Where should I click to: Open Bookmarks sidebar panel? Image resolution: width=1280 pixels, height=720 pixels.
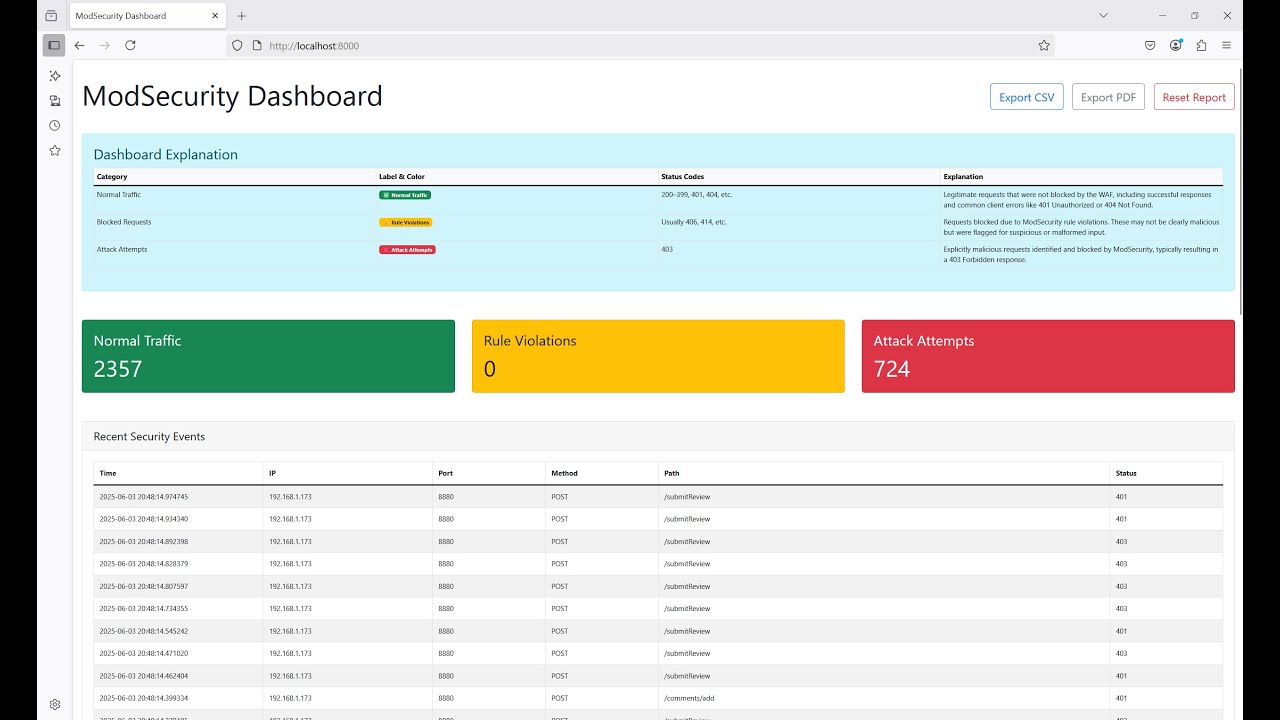[55, 151]
